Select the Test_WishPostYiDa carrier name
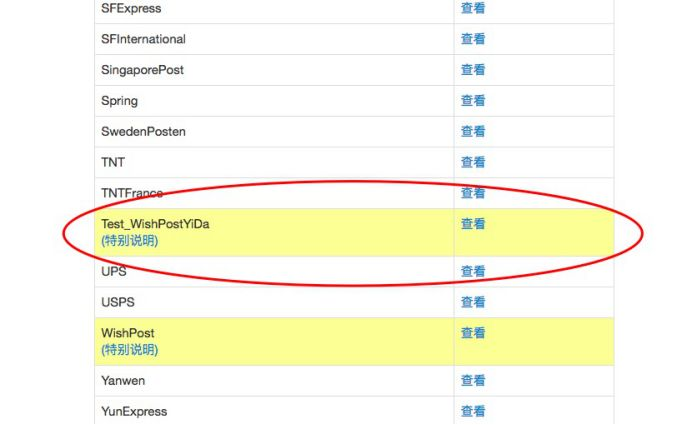The width and height of the screenshot is (692, 425). (155, 224)
